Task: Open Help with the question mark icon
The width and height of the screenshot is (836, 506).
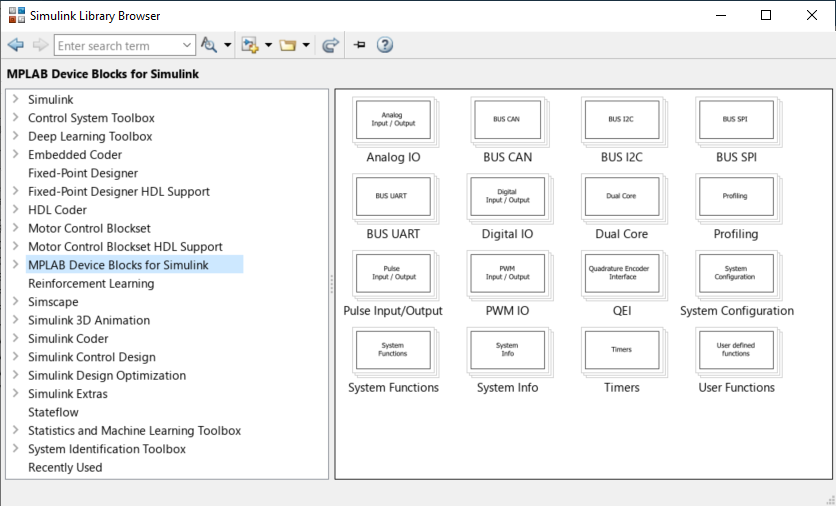Action: [x=385, y=45]
